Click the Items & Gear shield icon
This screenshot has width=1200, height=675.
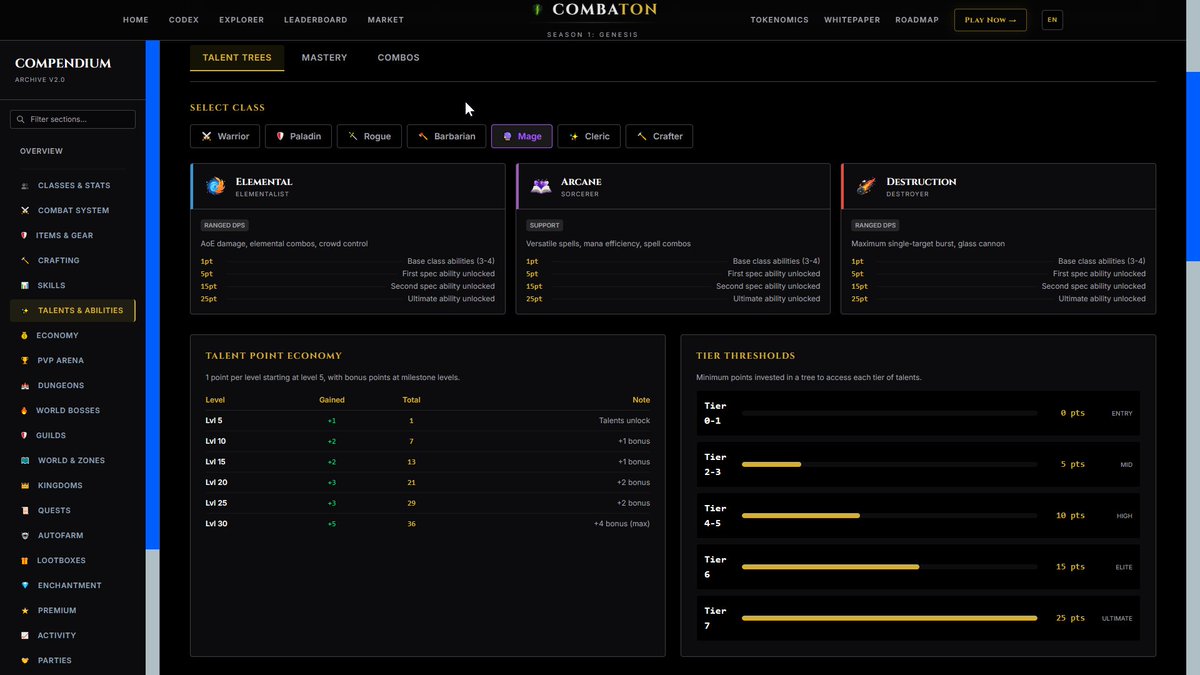(25, 236)
